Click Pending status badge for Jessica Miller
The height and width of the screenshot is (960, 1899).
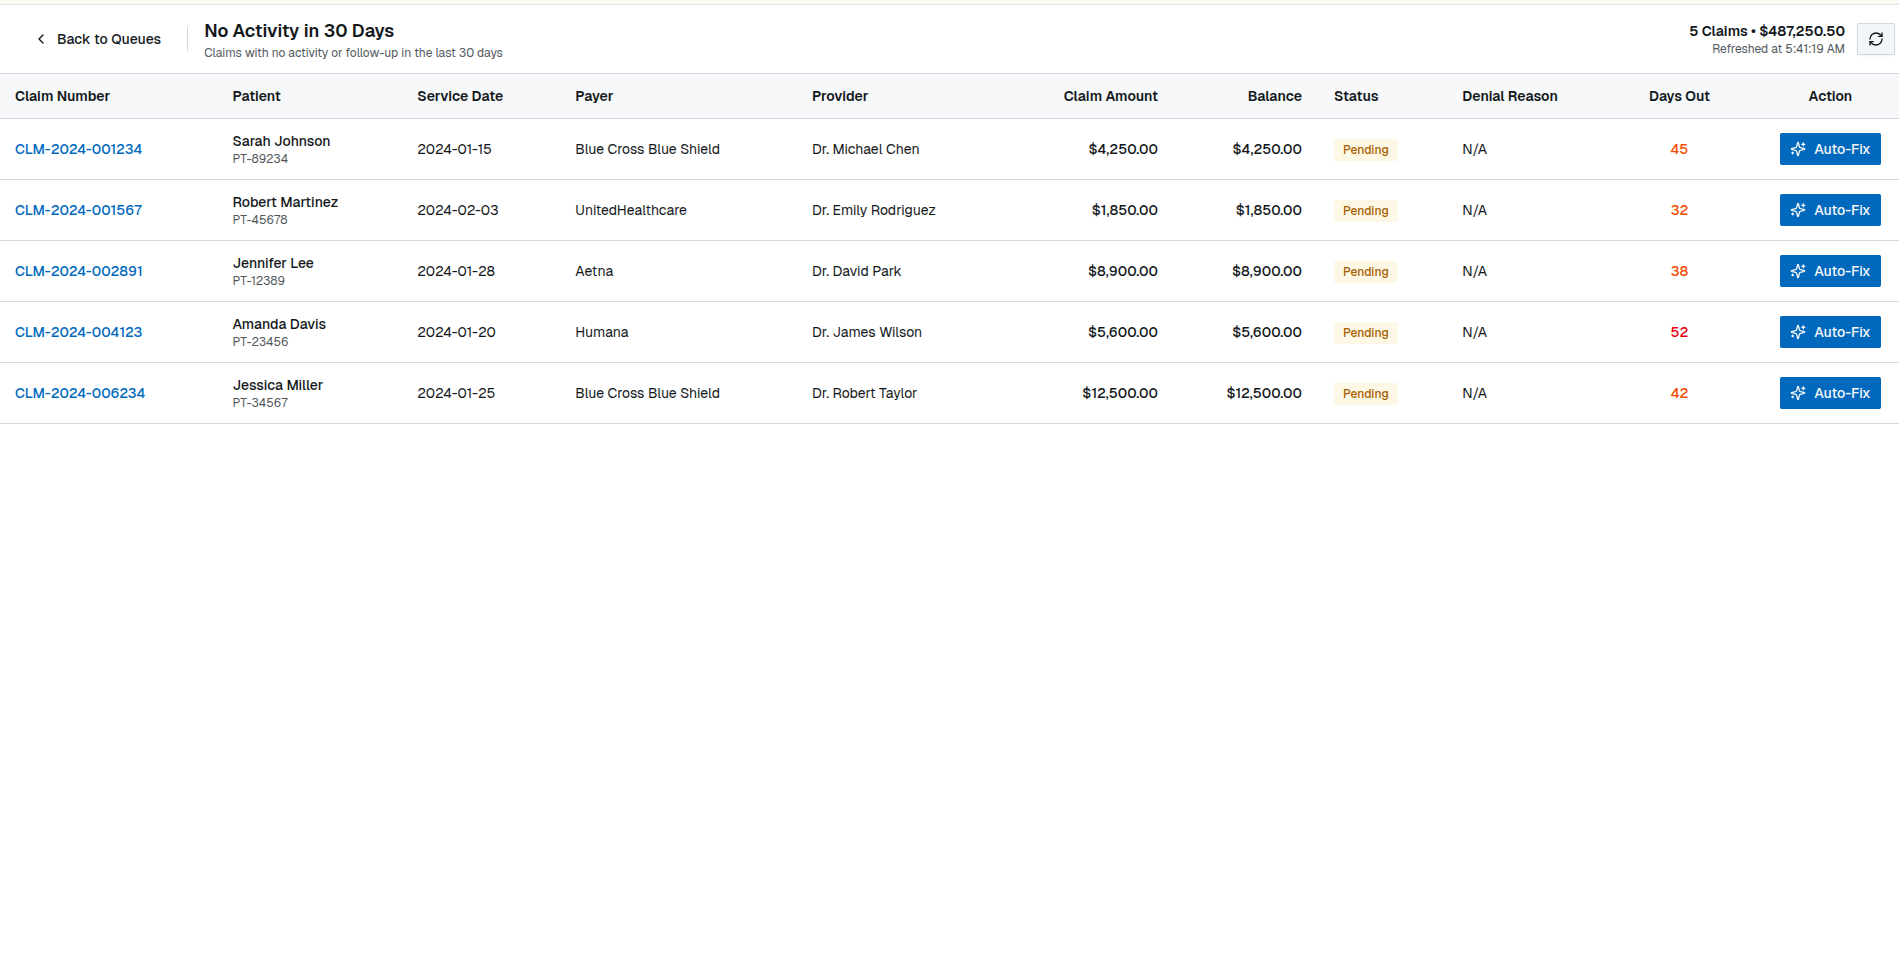(1365, 394)
